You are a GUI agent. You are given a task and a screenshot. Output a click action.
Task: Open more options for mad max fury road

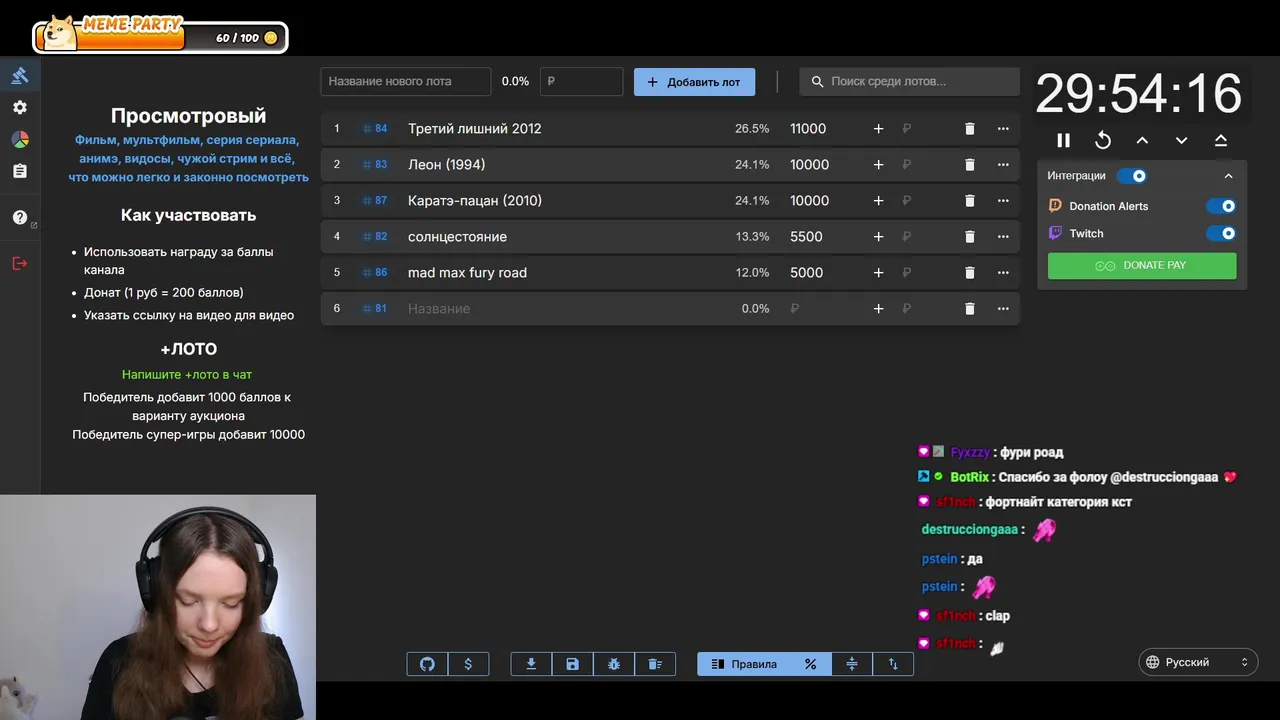point(1003,273)
